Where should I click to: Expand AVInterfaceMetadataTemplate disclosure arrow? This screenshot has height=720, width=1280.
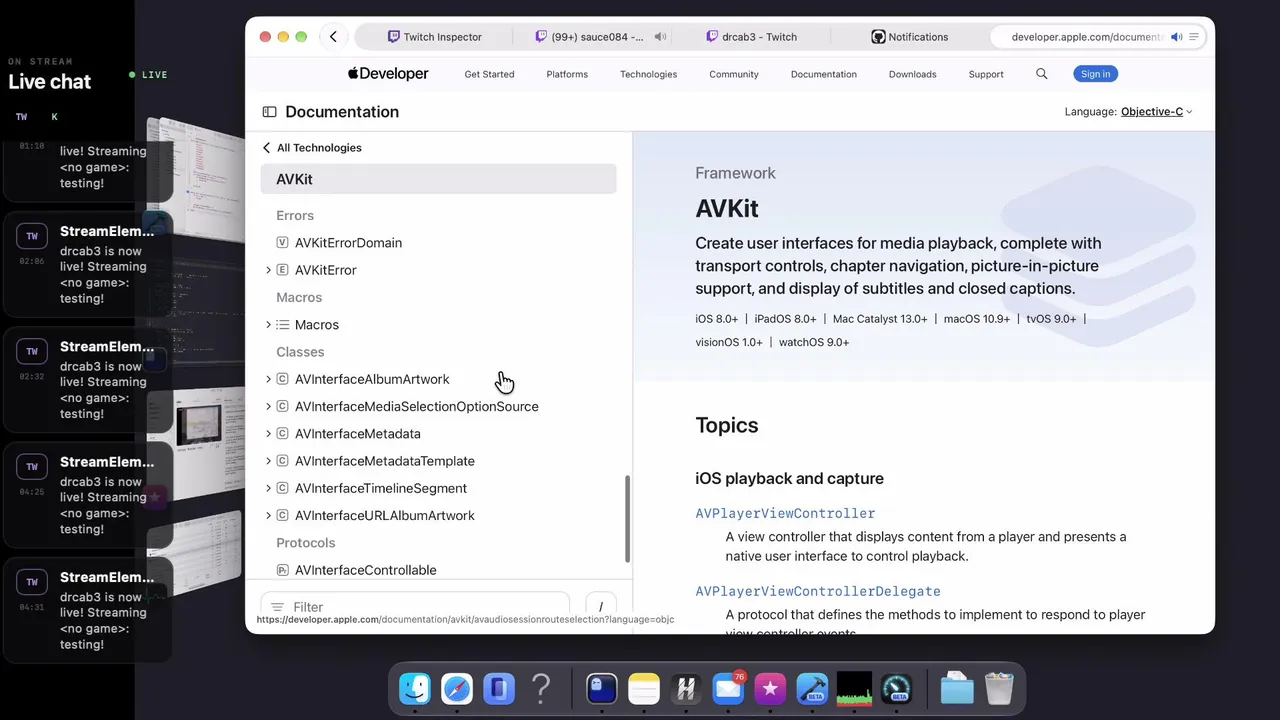(x=268, y=461)
